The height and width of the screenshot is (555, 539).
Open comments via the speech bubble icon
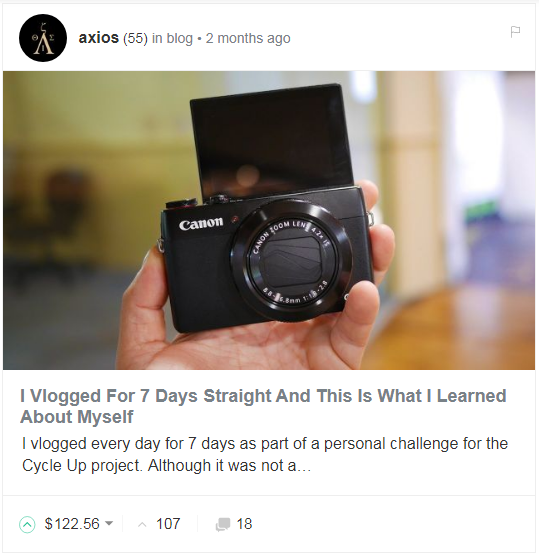click(223, 524)
